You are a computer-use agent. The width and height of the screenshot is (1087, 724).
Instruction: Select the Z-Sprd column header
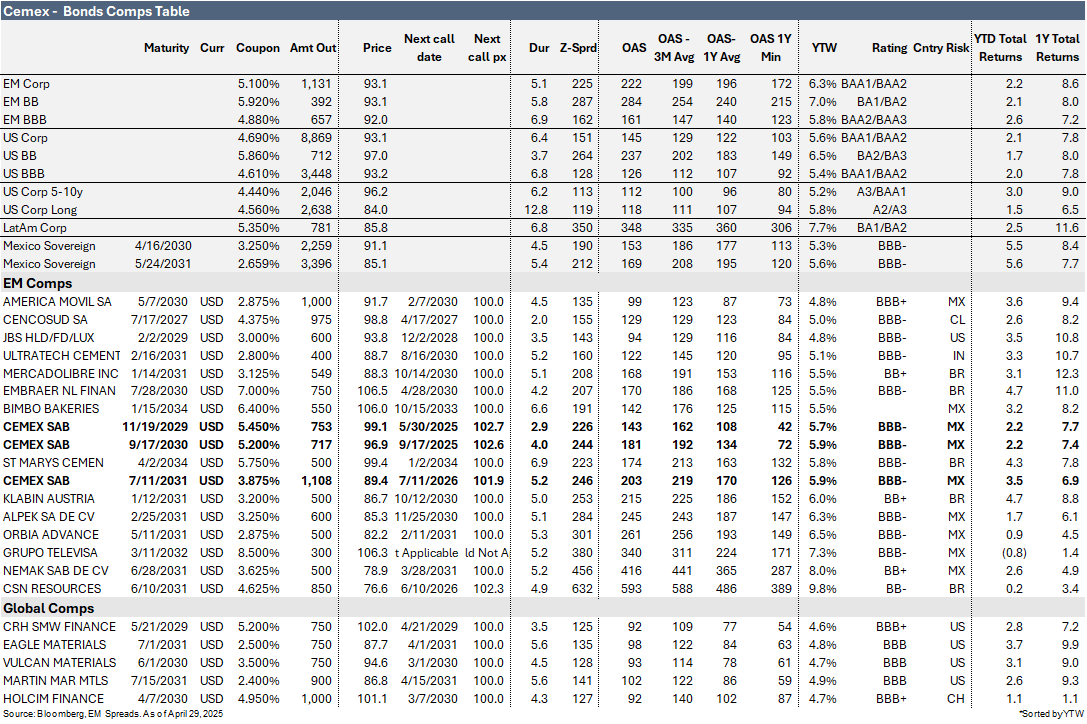click(x=578, y=48)
